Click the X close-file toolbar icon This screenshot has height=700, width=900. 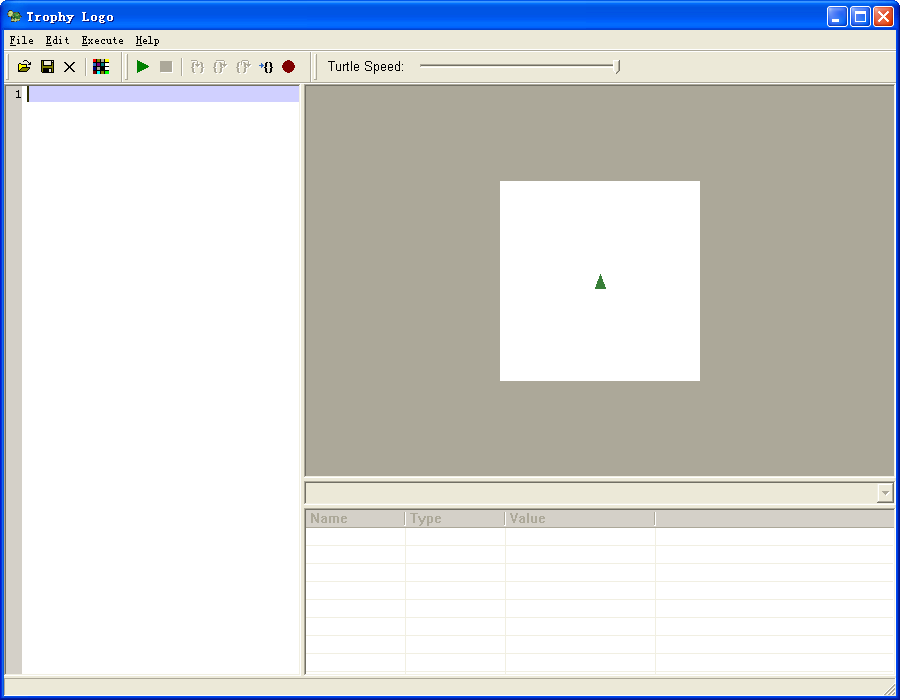(x=69, y=67)
